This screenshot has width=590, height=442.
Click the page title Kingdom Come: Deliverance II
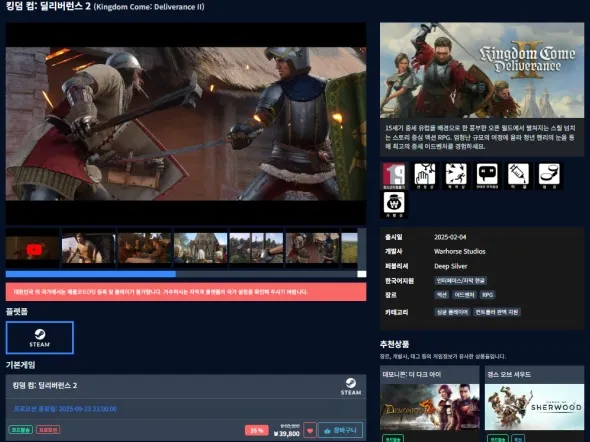105,6
